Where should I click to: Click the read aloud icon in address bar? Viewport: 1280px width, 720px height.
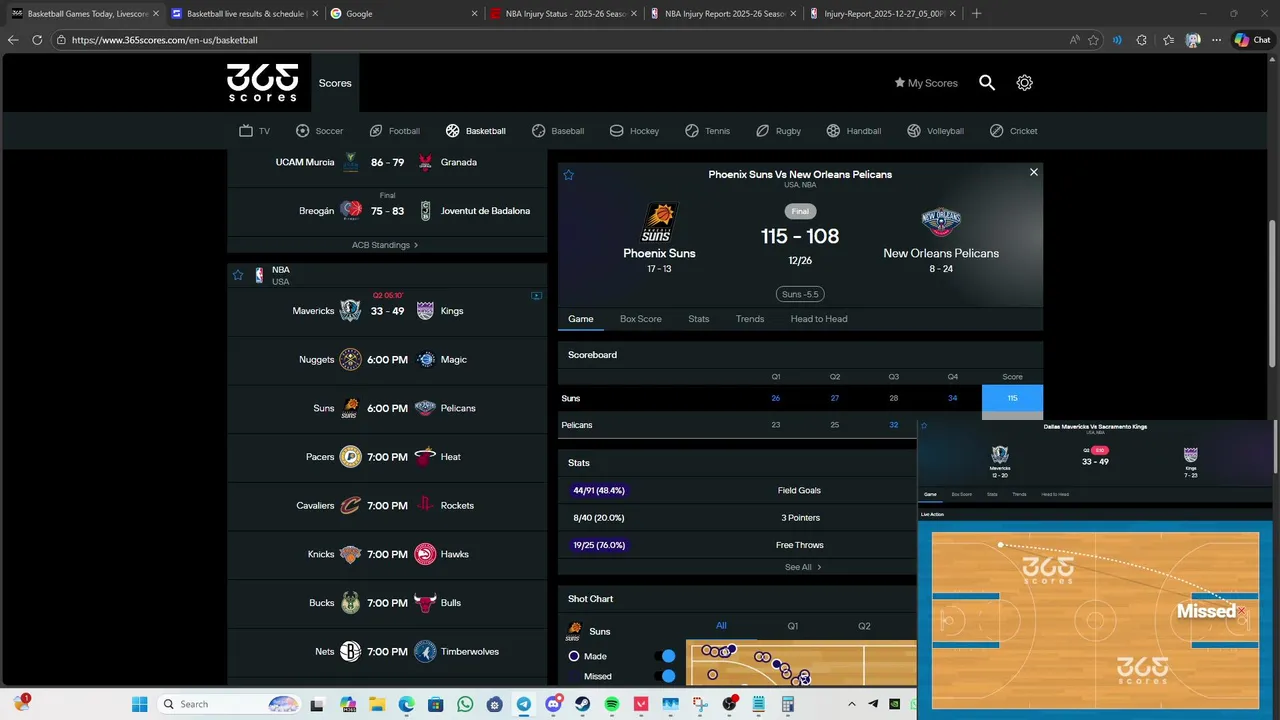1074,40
